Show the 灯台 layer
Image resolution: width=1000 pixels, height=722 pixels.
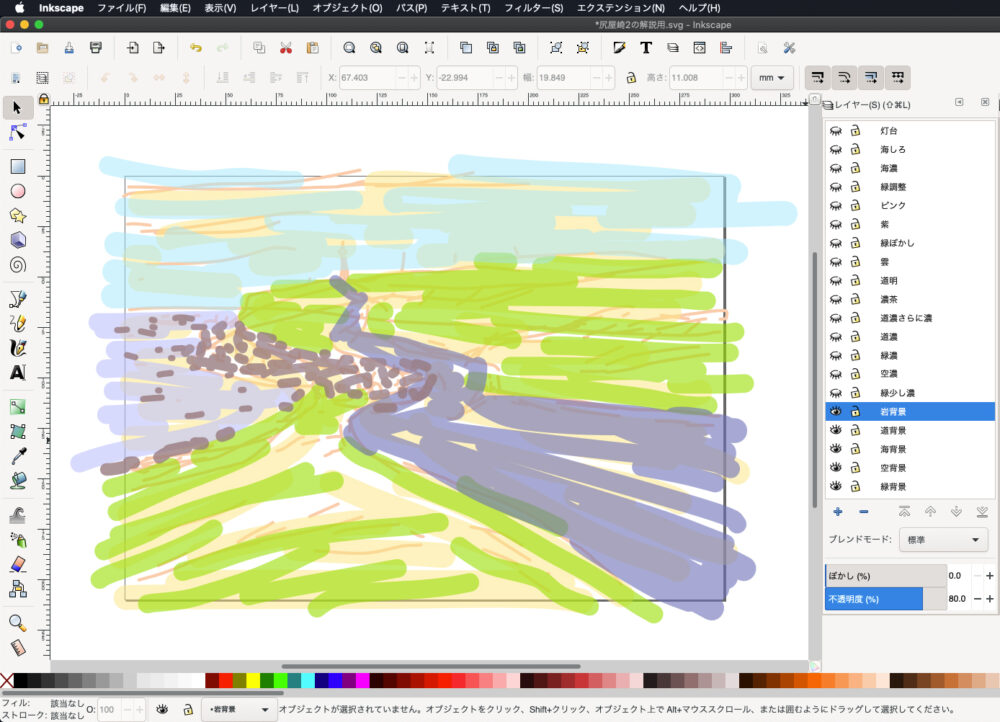coord(836,131)
